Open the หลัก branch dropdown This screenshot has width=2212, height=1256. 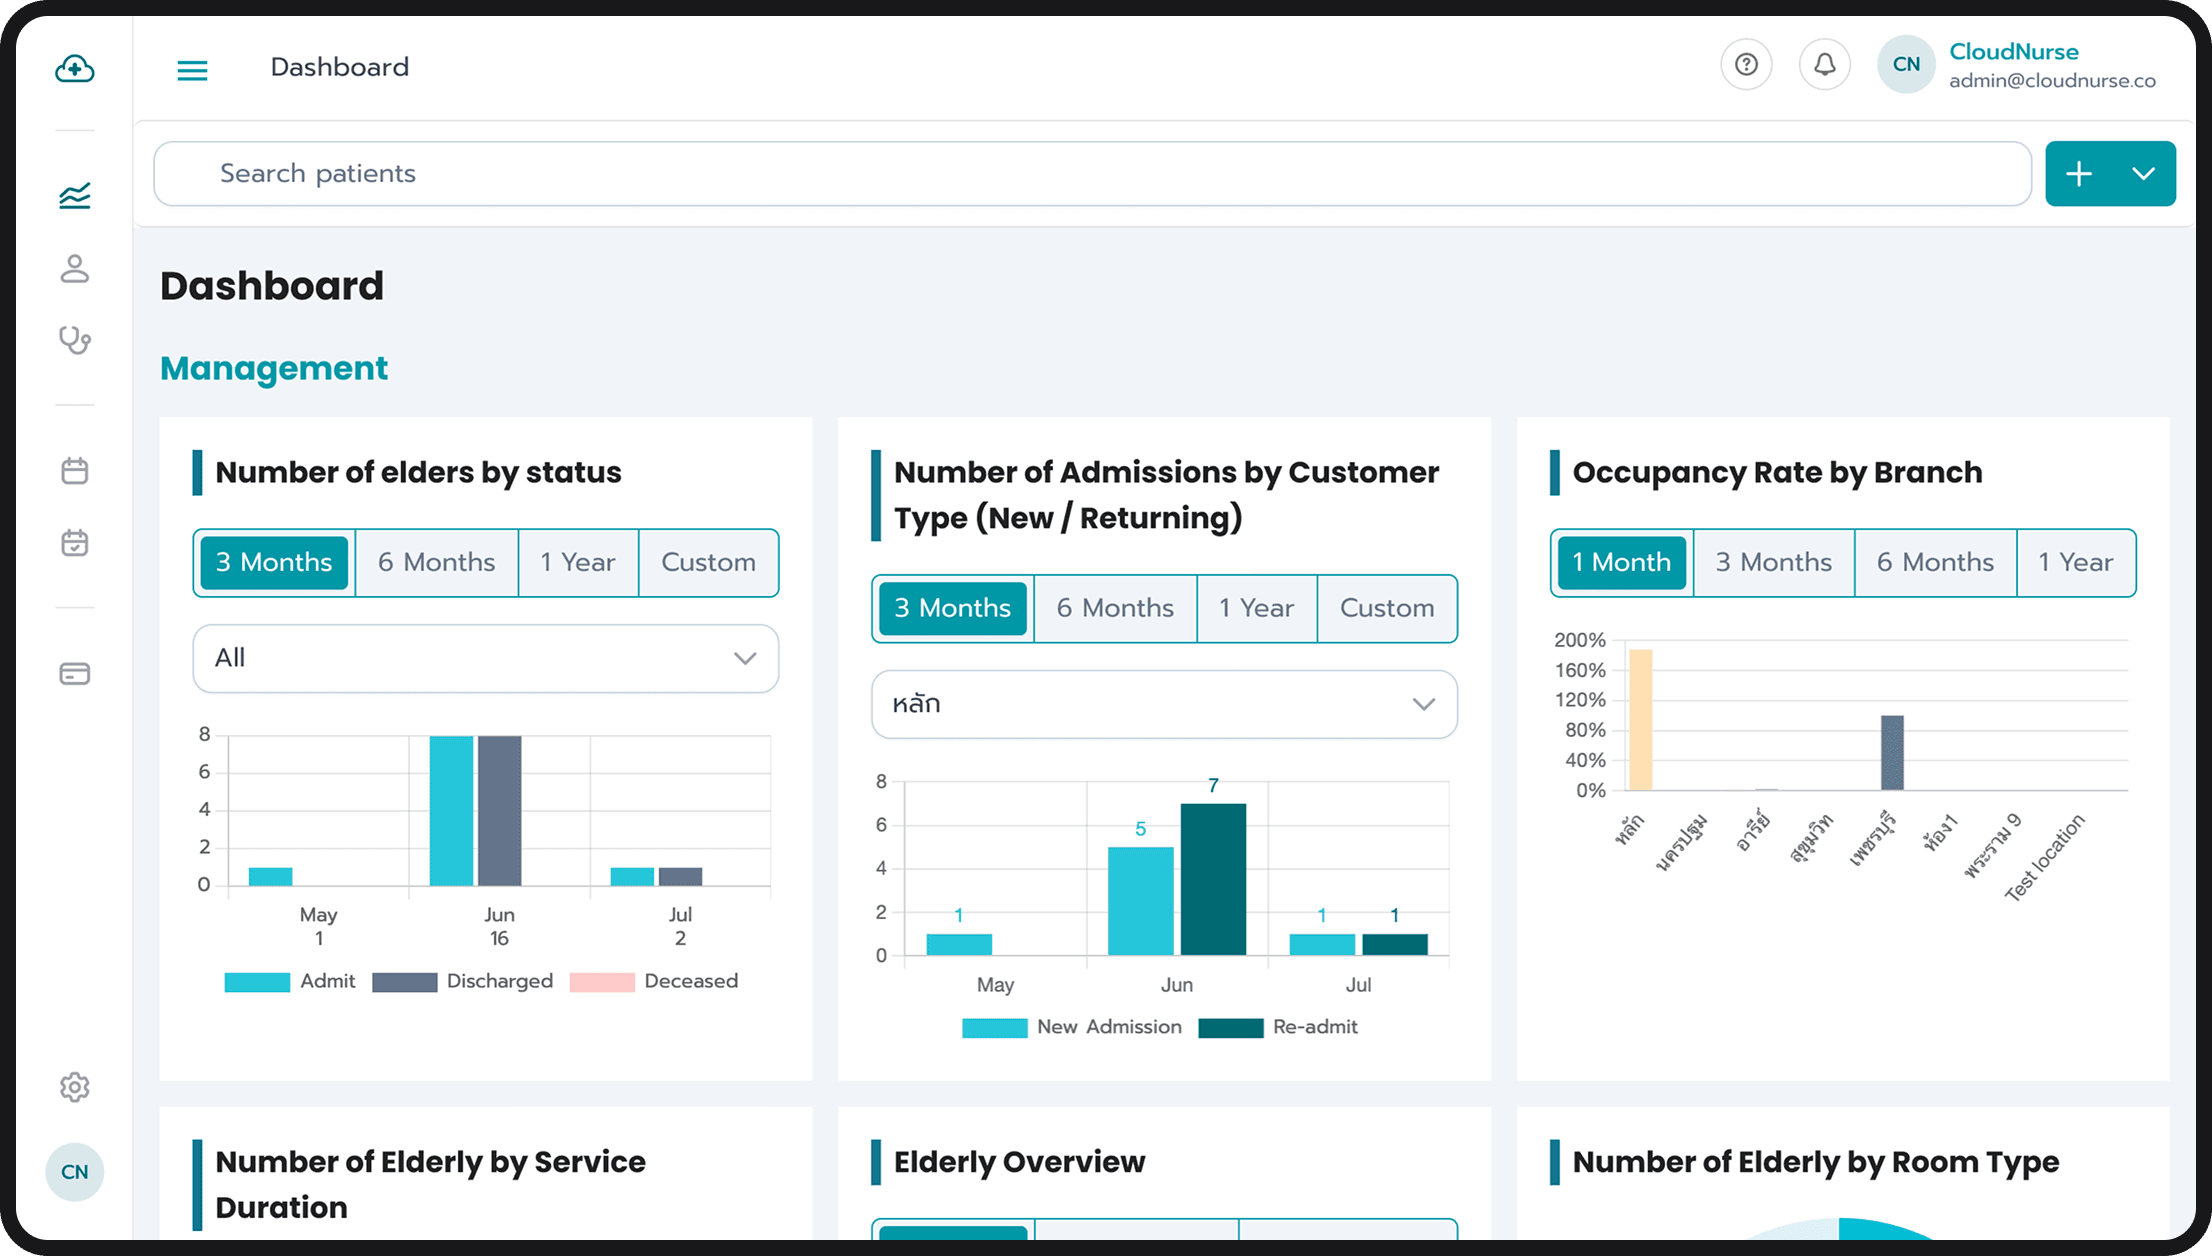(x=1164, y=705)
